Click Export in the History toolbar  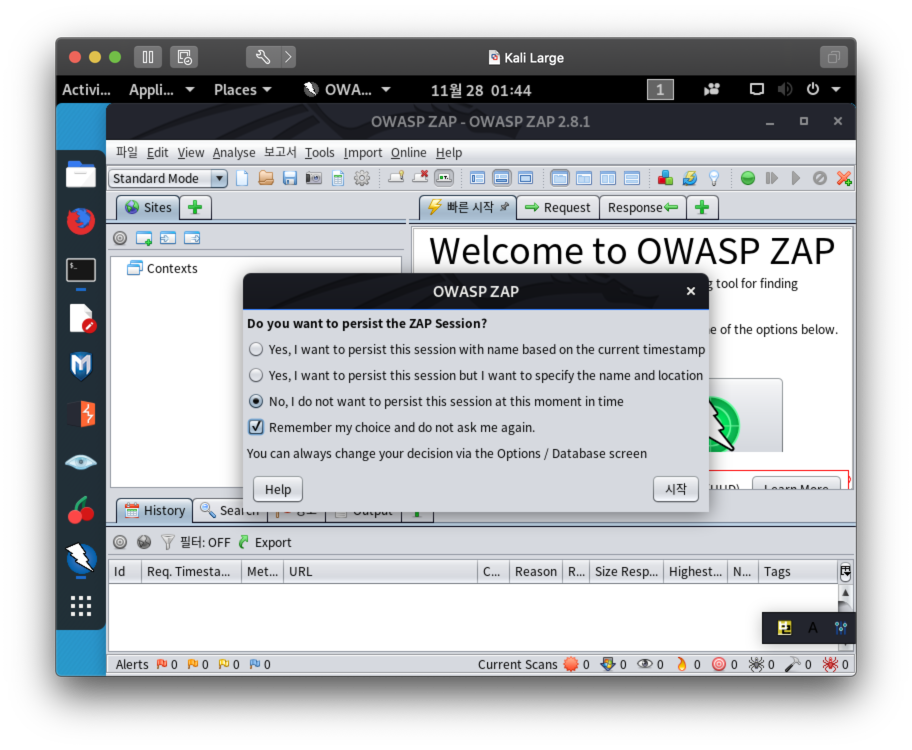click(265, 542)
